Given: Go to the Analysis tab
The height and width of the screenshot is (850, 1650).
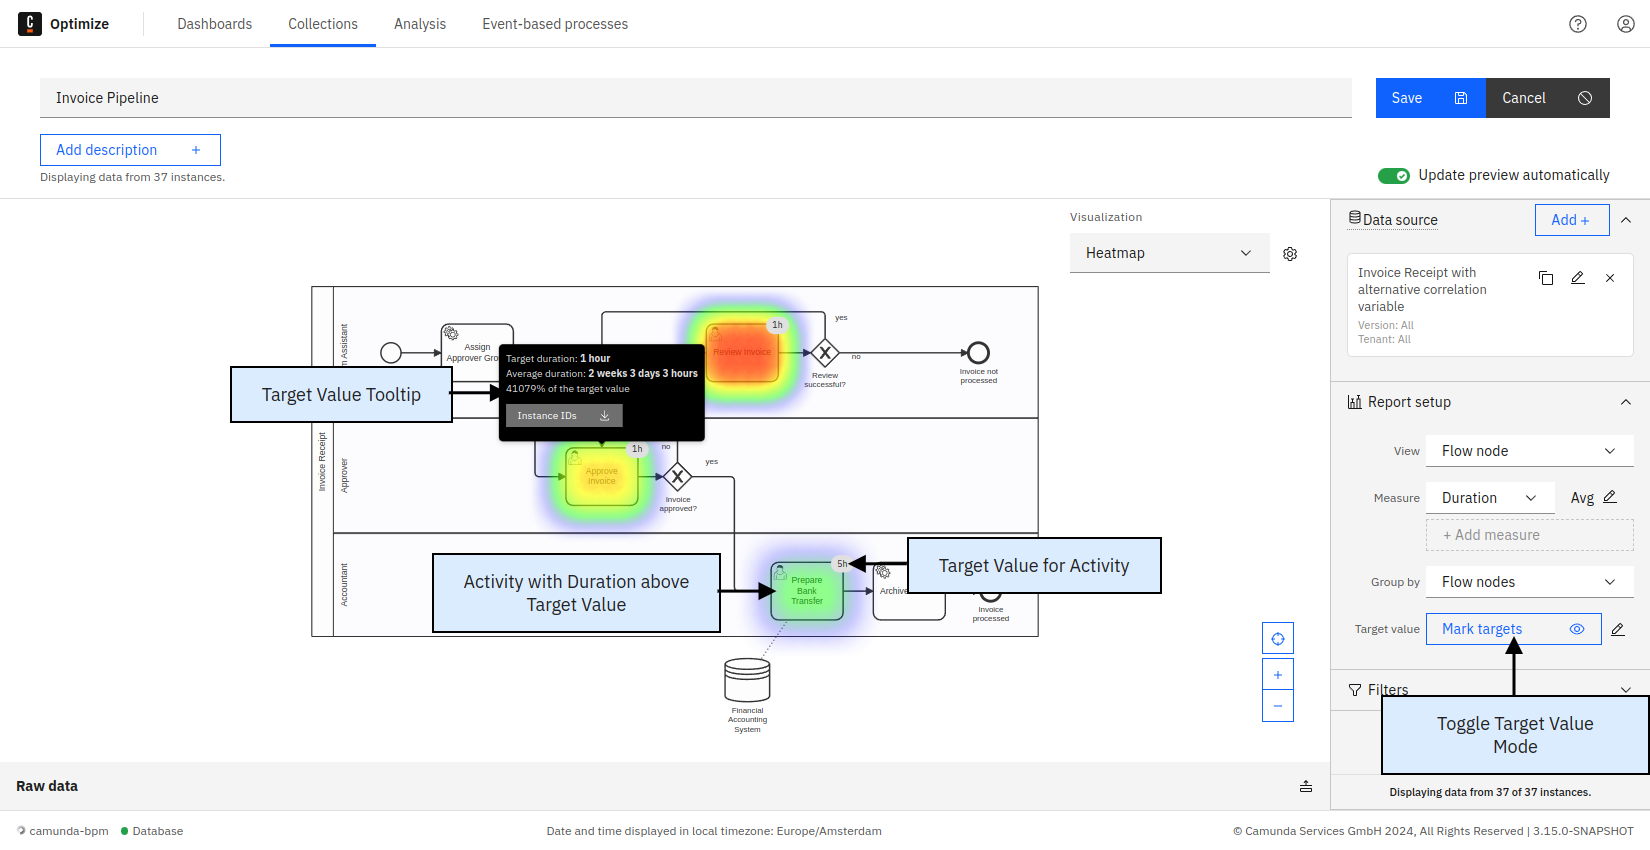Looking at the screenshot, I should pyautogui.click(x=420, y=24).
